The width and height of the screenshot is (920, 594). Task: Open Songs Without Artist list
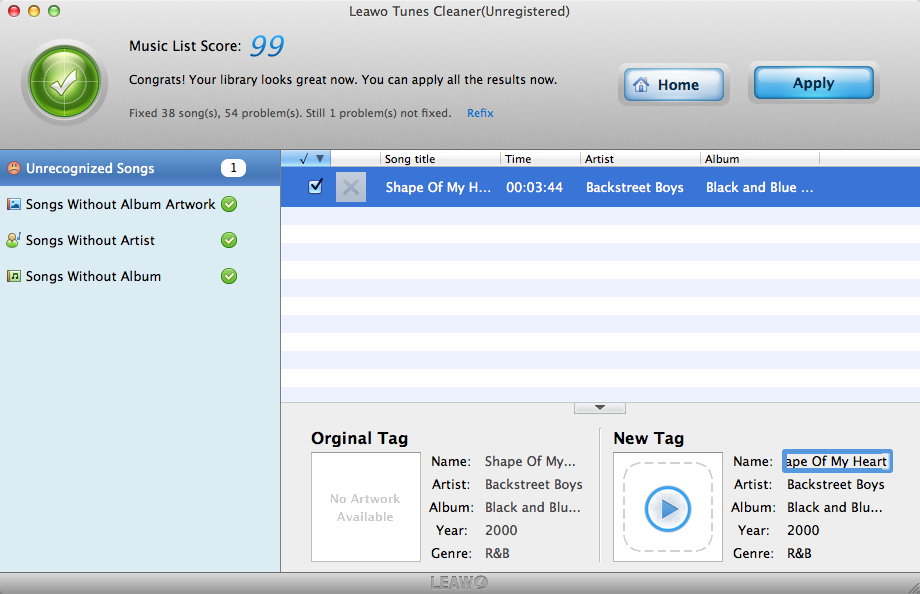pos(140,240)
